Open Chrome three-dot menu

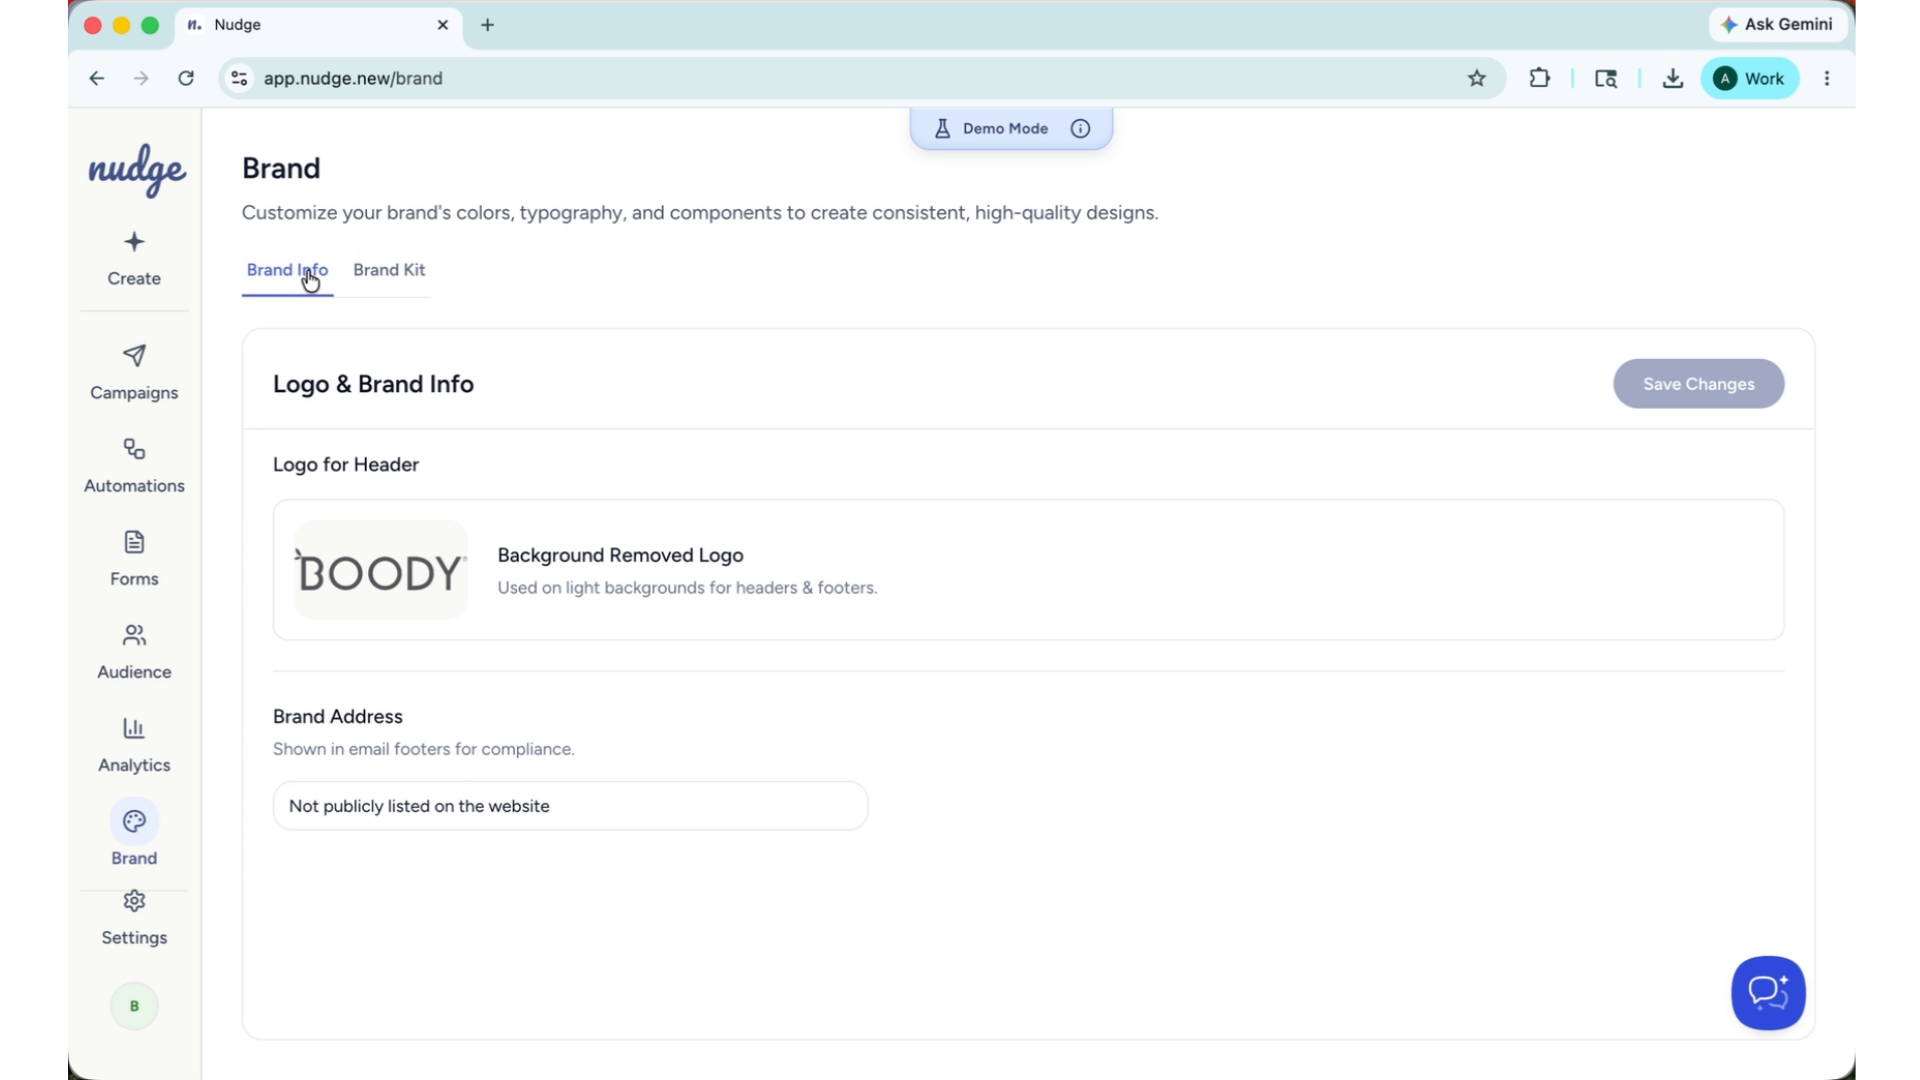[1827, 78]
